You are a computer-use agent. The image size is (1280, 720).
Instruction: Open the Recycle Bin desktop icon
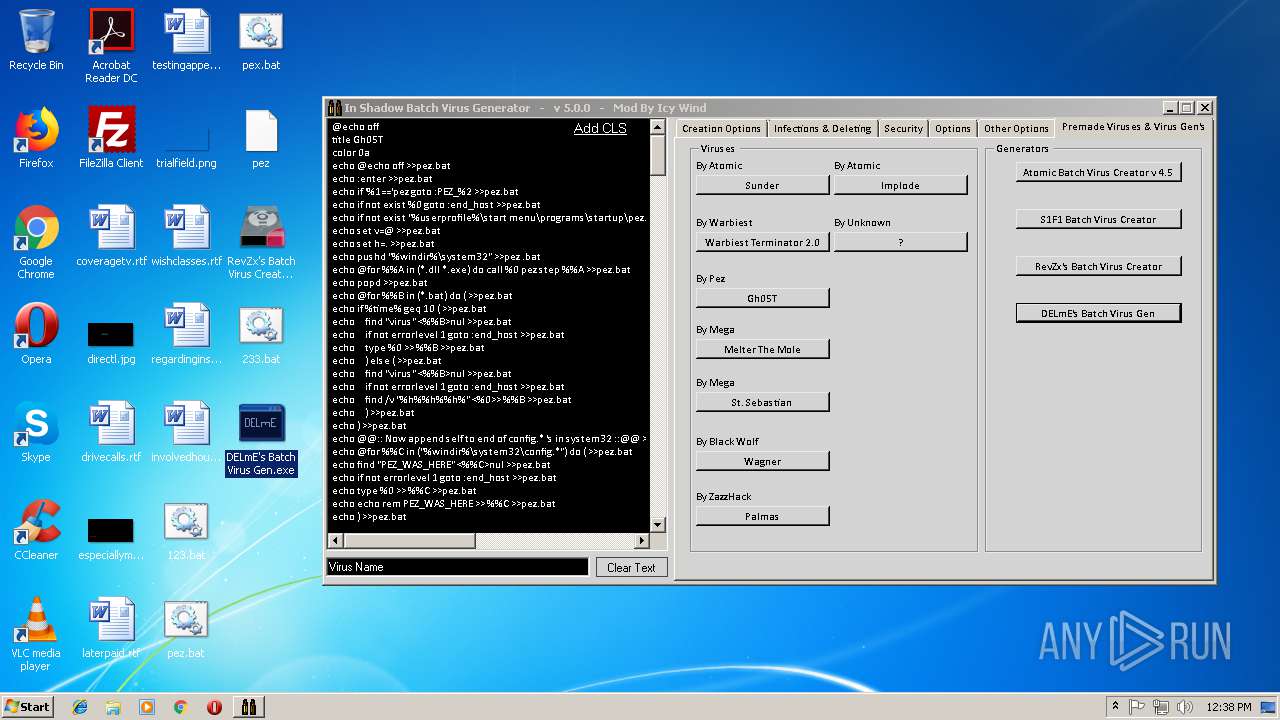36,40
